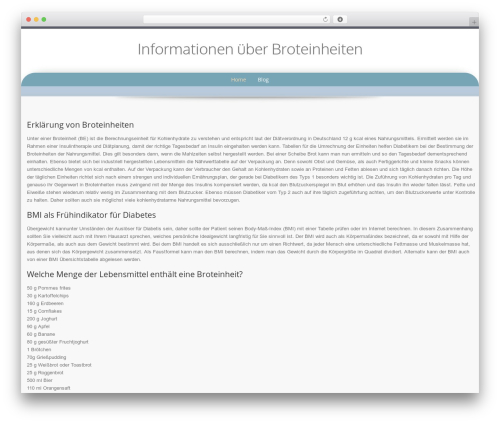Screen dimensions: 500x423
Task: Click list entry '60 g Banane'
Action: [x=41, y=334]
